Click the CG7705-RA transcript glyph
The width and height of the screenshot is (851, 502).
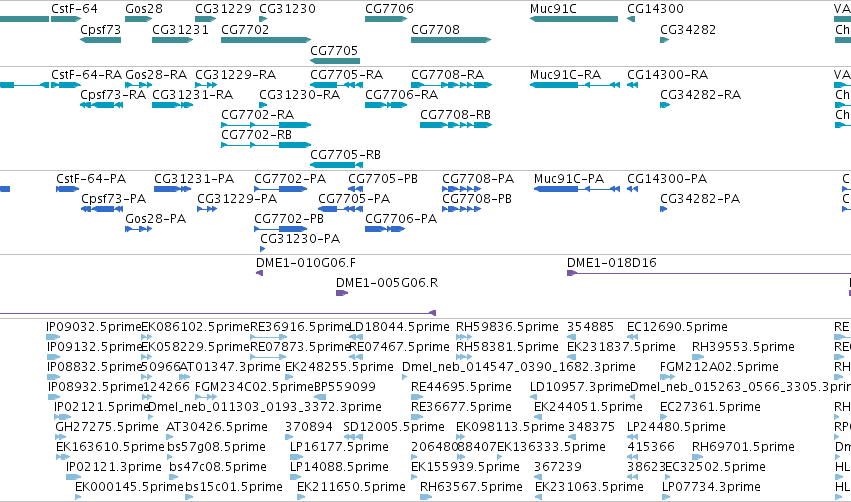(x=336, y=85)
